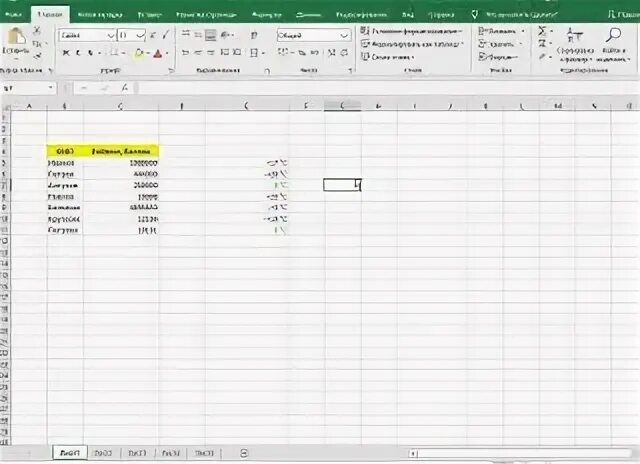Decrease font size with the smaller A icon

(x=166, y=35)
